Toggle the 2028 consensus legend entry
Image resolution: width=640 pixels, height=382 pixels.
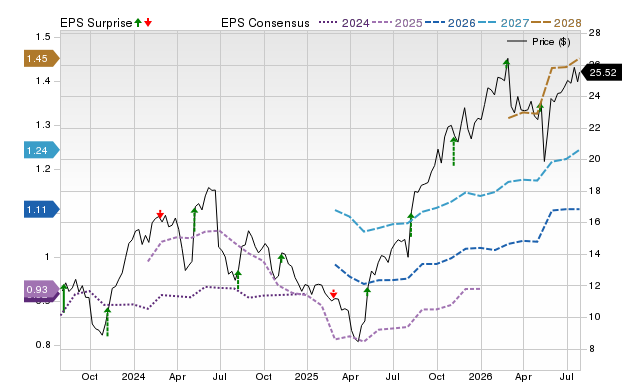[x=556, y=23]
